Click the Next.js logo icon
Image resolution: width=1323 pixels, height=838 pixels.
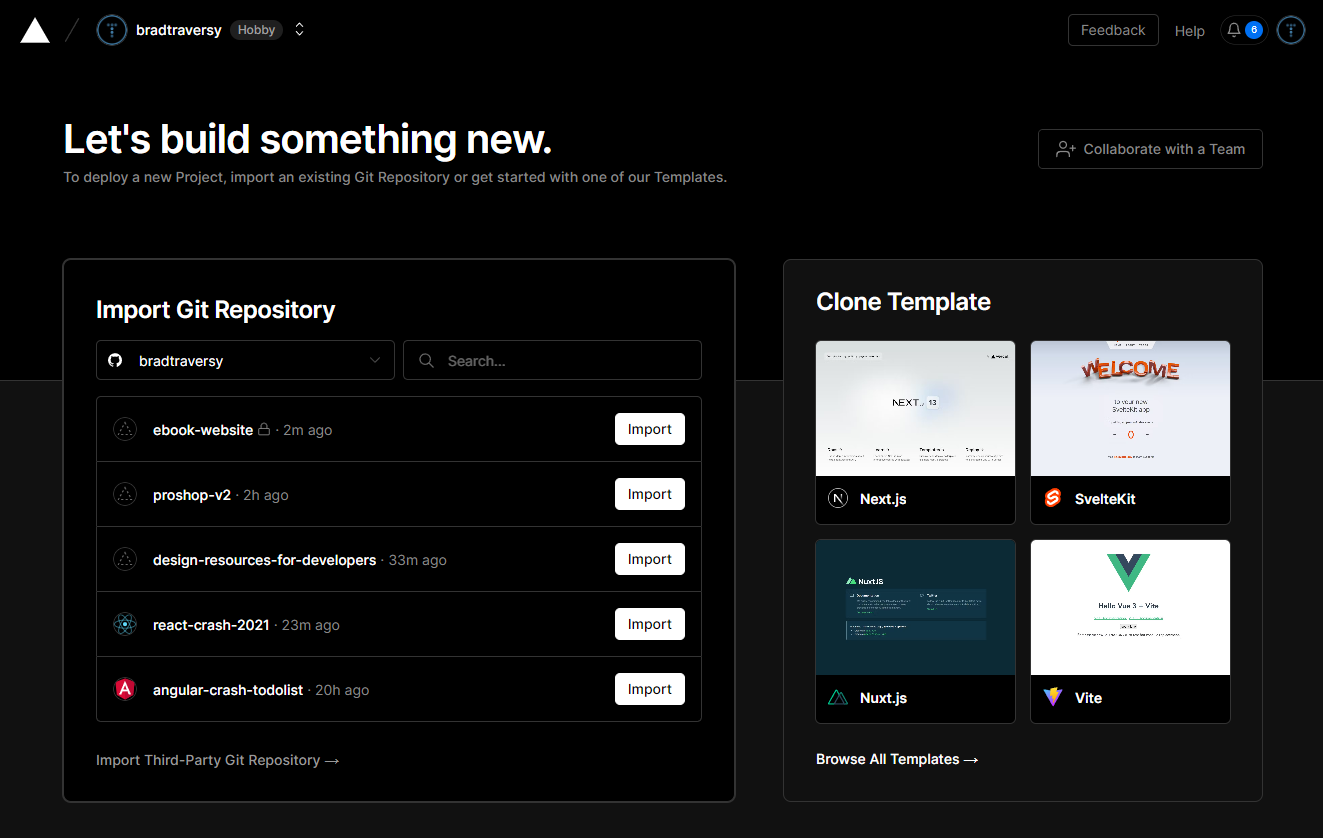tap(838, 498)
